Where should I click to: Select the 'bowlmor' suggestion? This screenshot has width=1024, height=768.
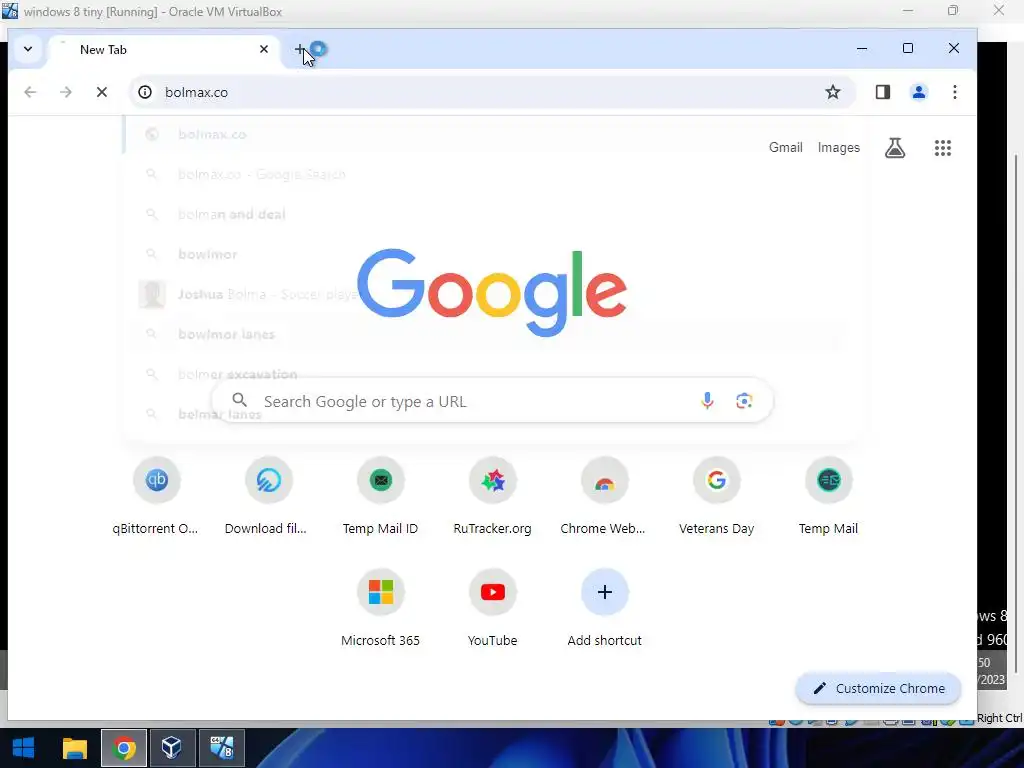(490, 254)
